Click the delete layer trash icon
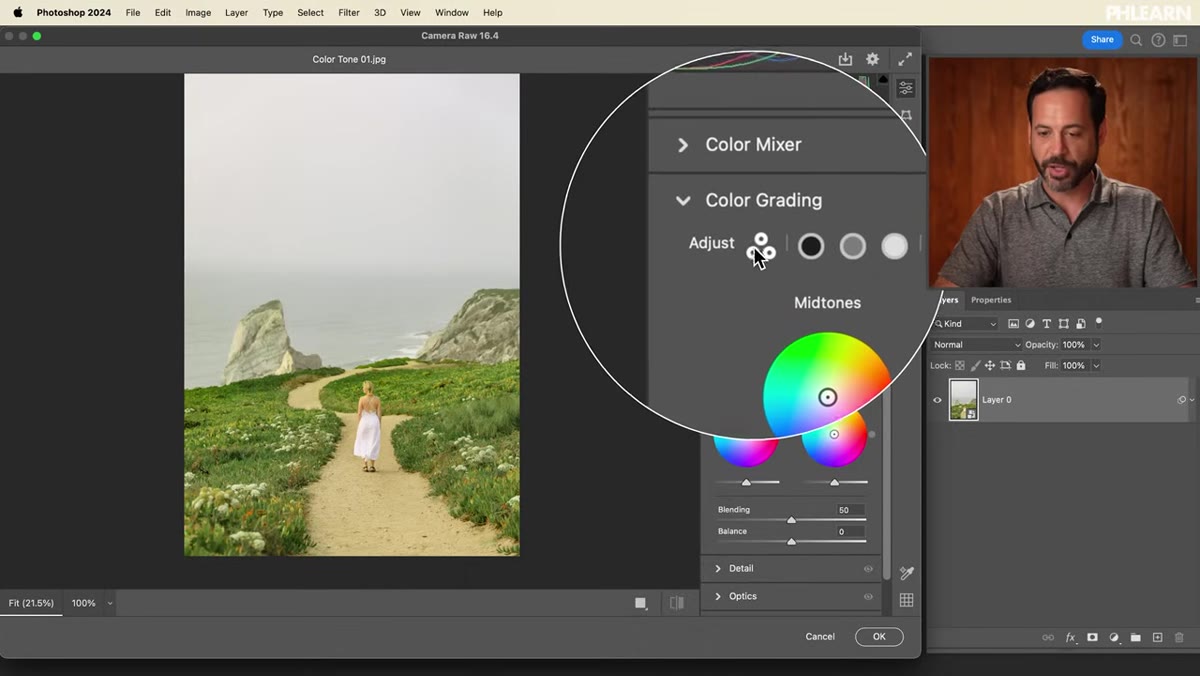Image resolution: width=1200 pixels, height=676 pixels. click(x=1179, y=637)
